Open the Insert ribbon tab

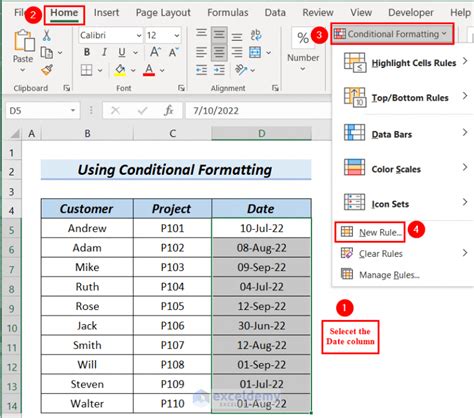tap(106, 13)
